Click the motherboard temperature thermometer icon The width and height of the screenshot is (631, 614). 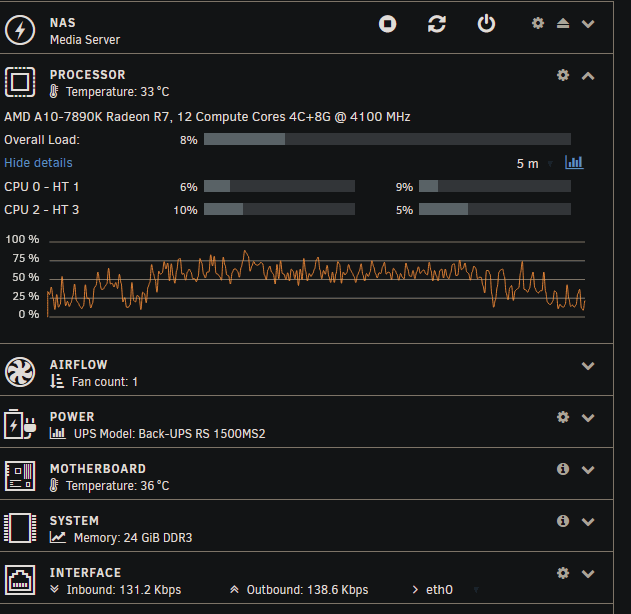click(x=54, y=486)
